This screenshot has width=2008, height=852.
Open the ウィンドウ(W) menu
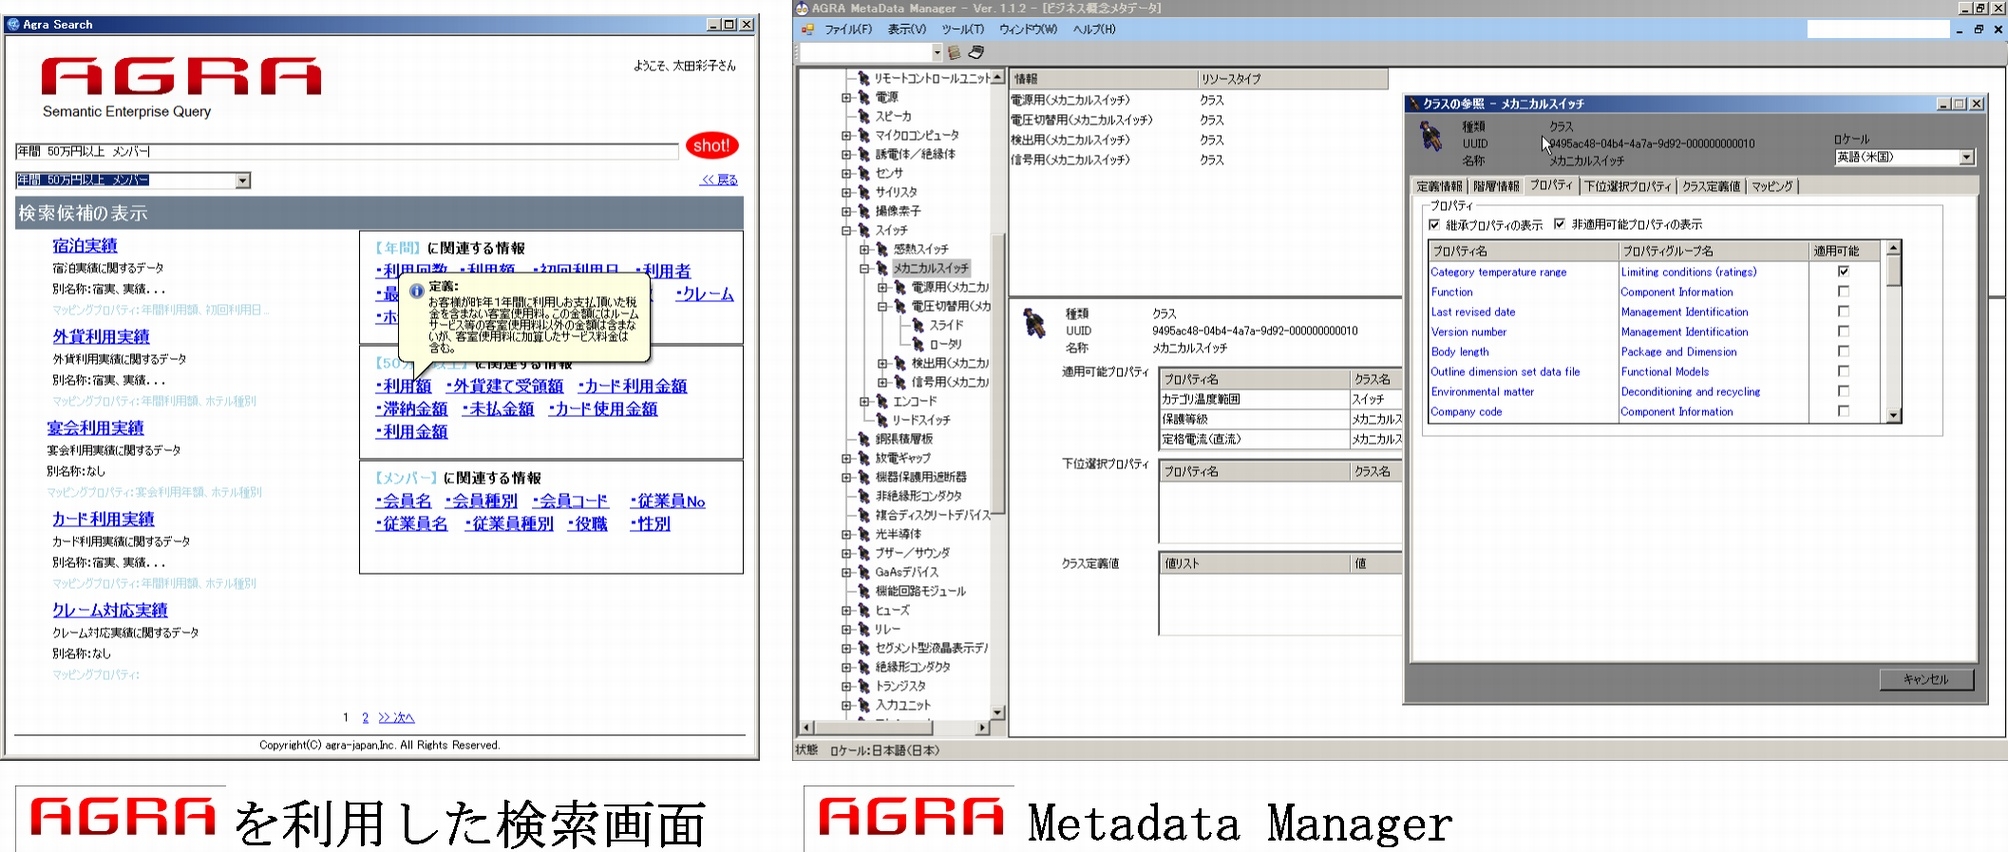tap(1027, 29)
